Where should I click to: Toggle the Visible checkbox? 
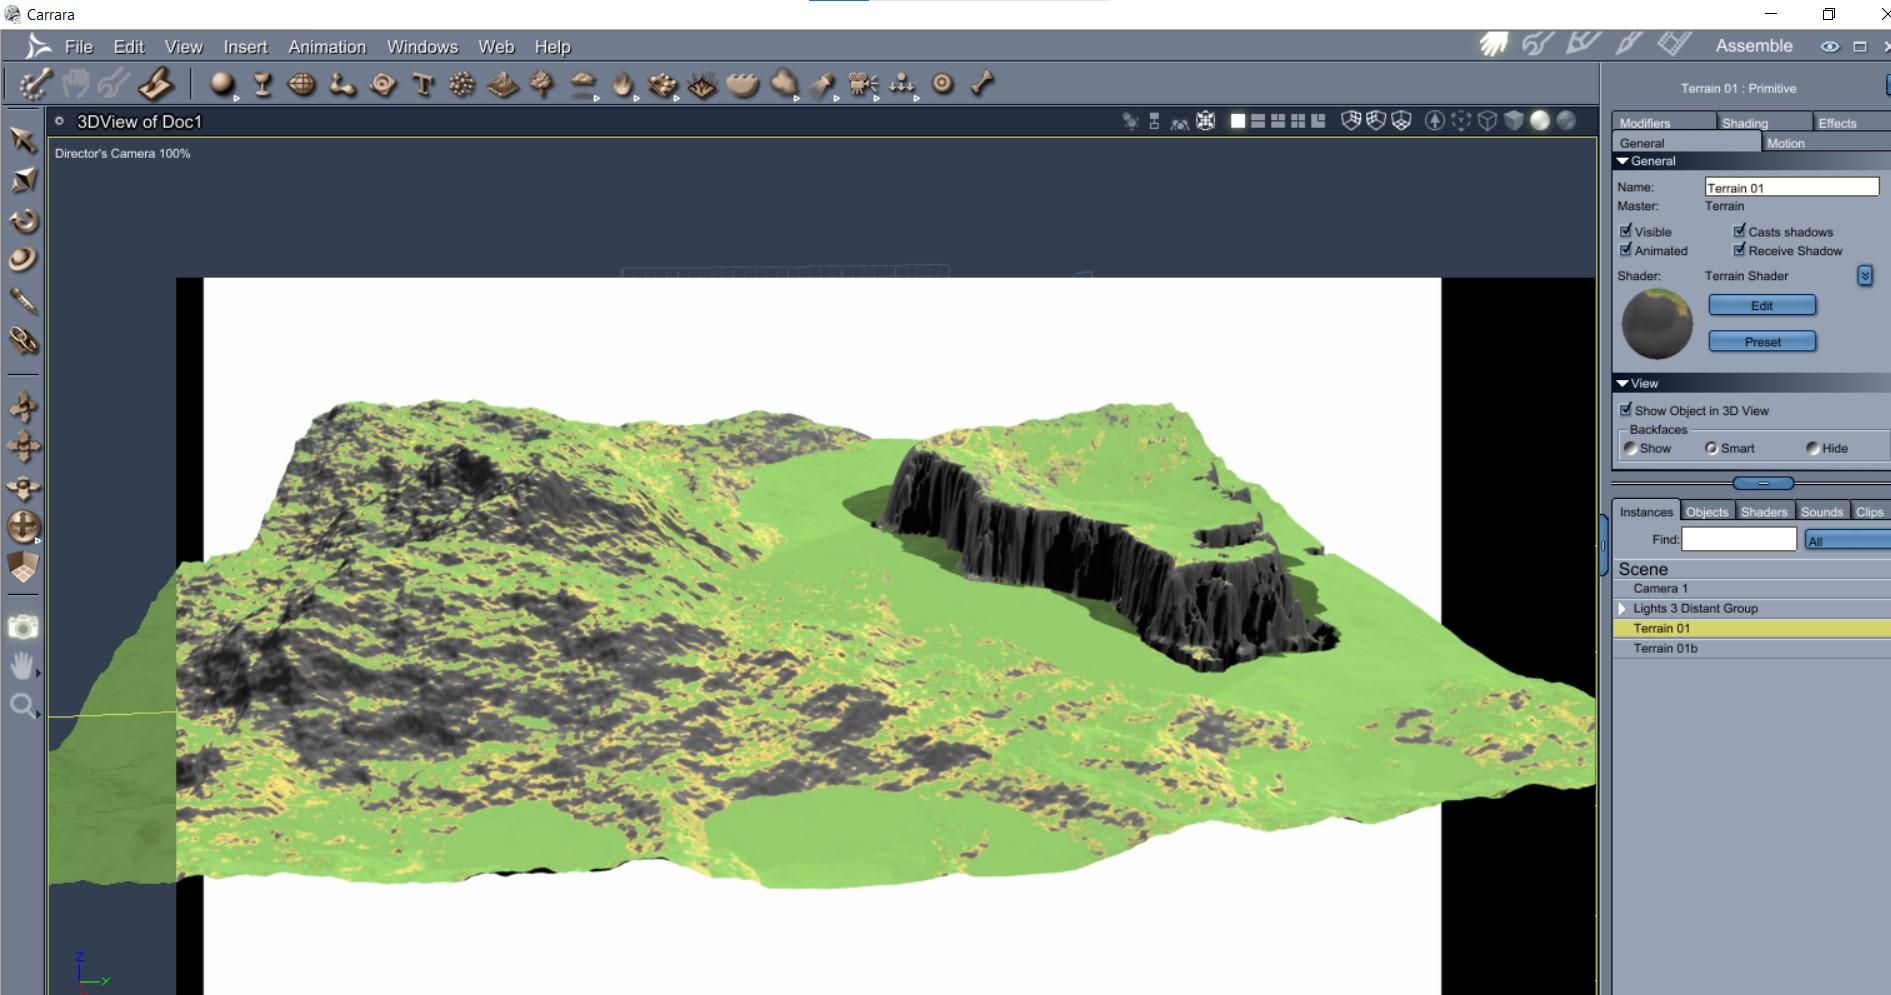1626,231
